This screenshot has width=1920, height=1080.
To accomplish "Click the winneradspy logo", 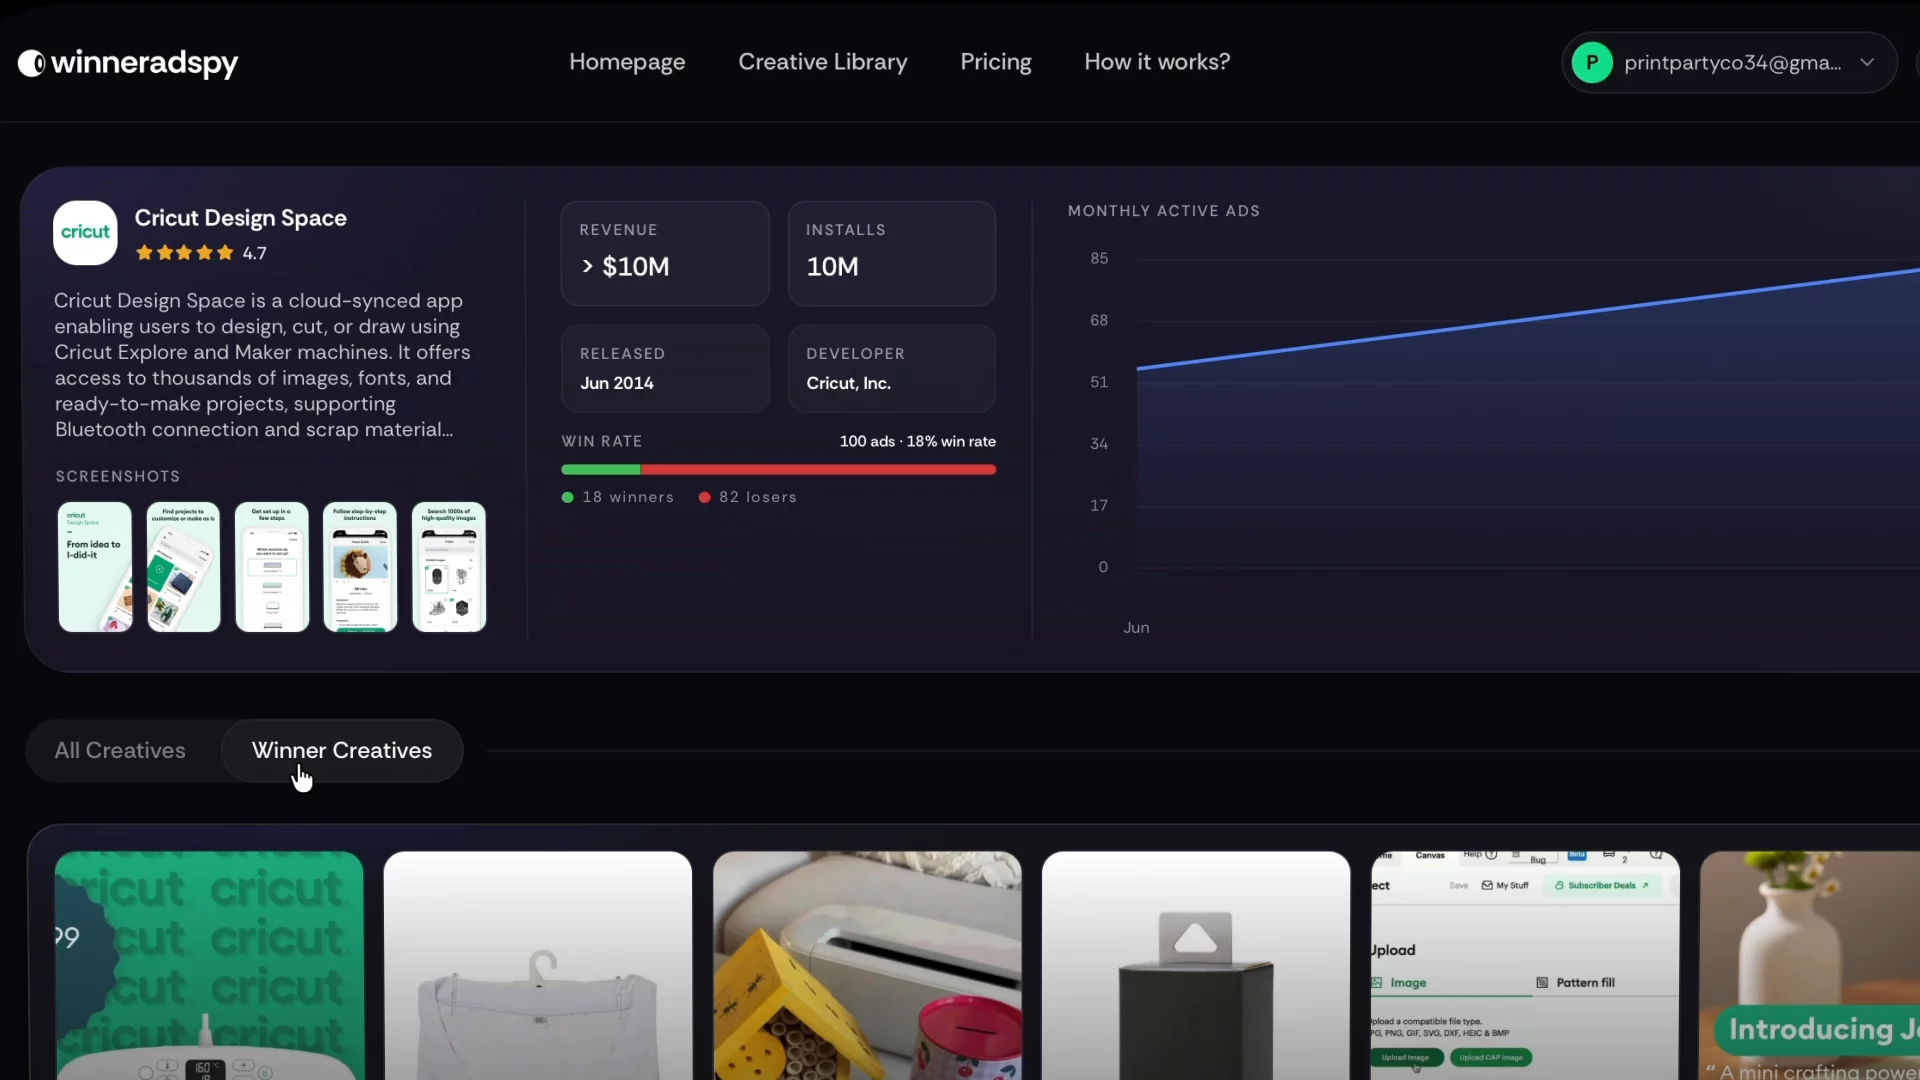I will pos(128,63).
